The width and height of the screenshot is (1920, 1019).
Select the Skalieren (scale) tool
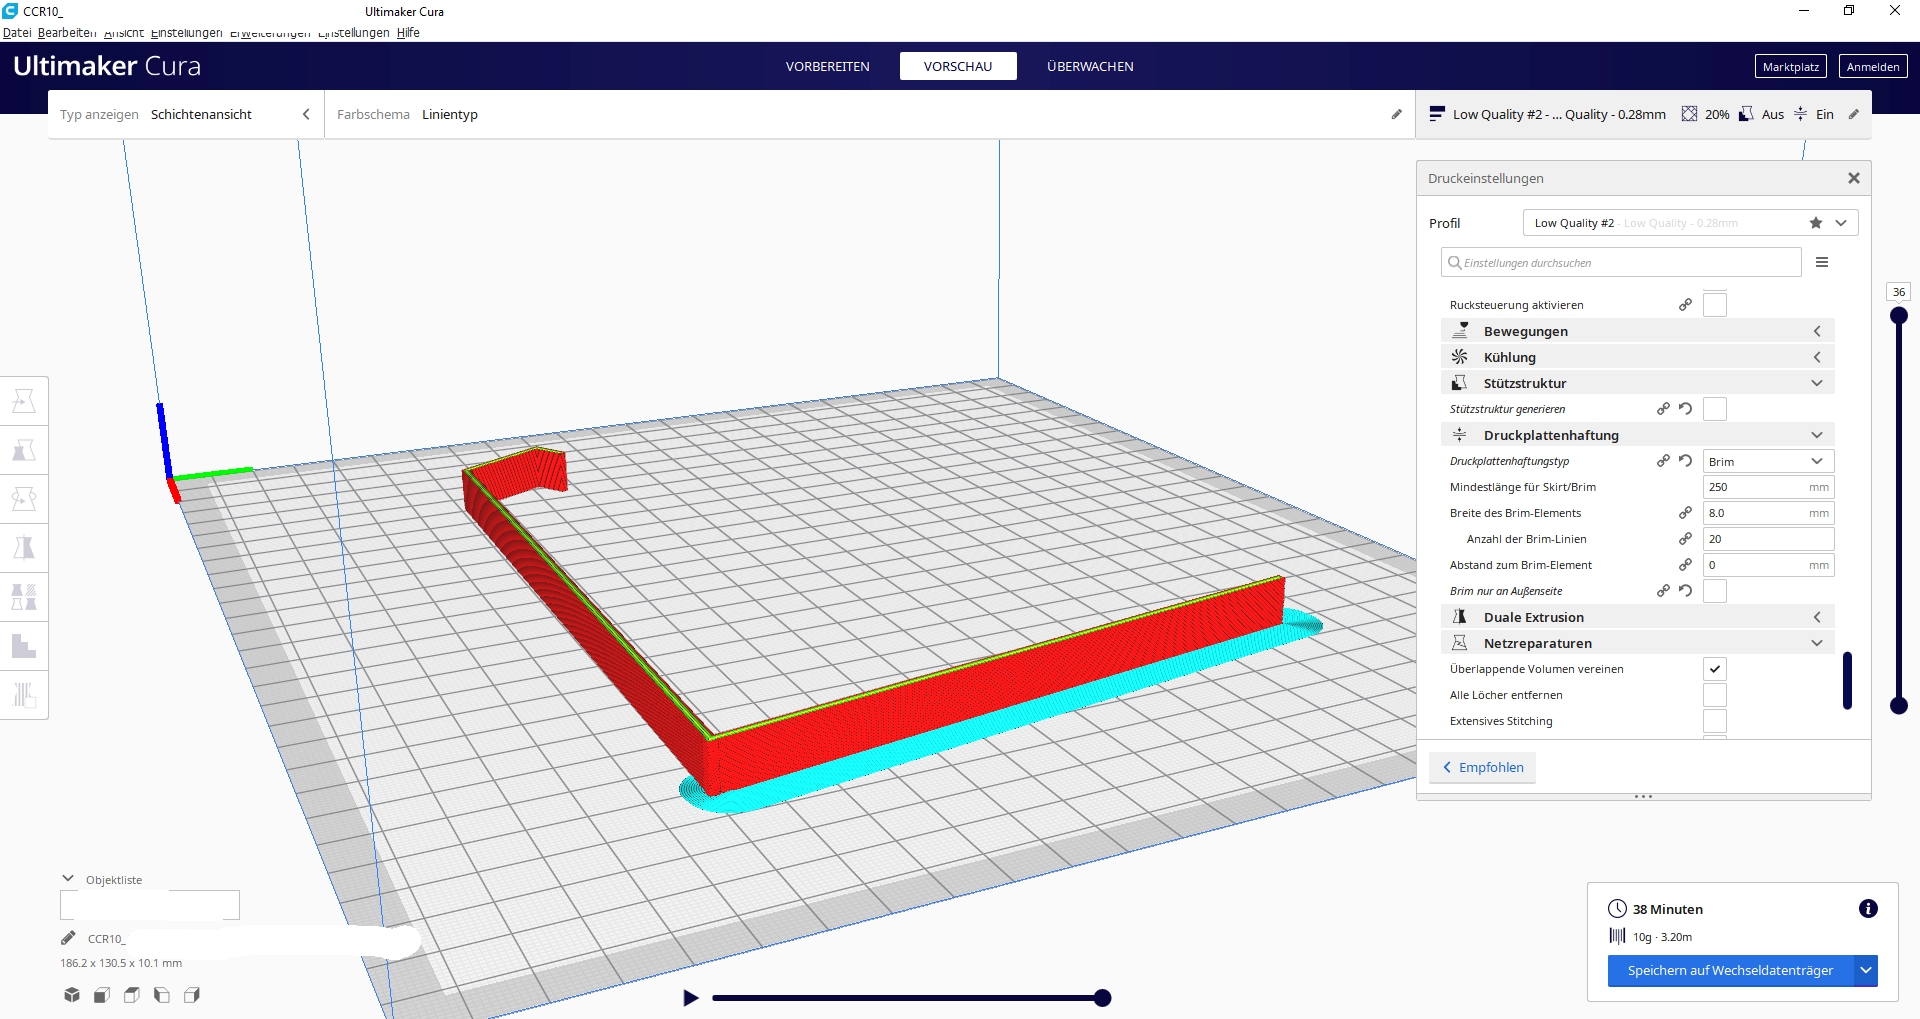(x=25, y=449)
